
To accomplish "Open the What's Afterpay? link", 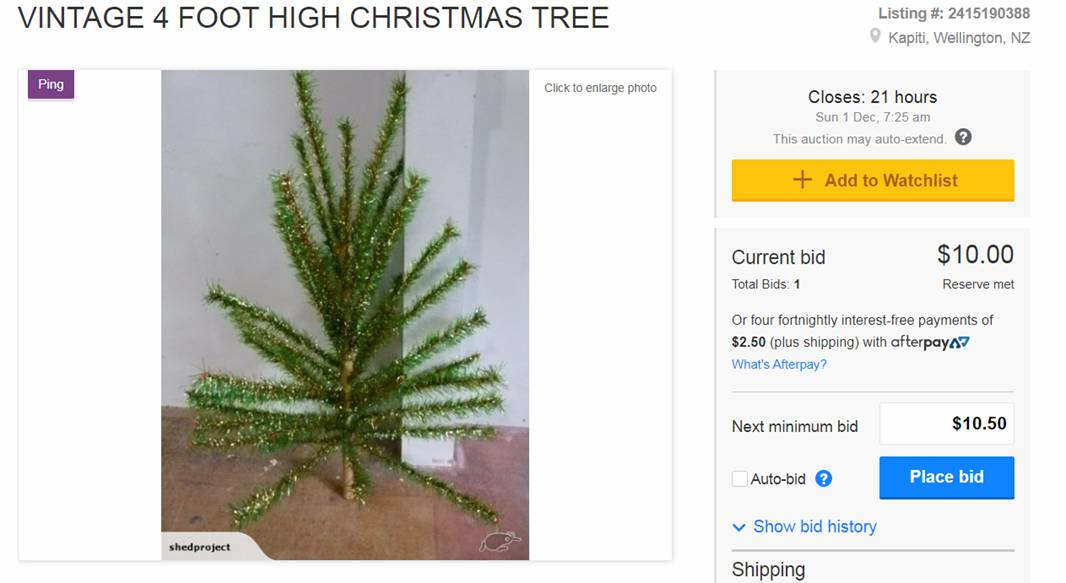I will pyautogui.click(x=779, y=364).
